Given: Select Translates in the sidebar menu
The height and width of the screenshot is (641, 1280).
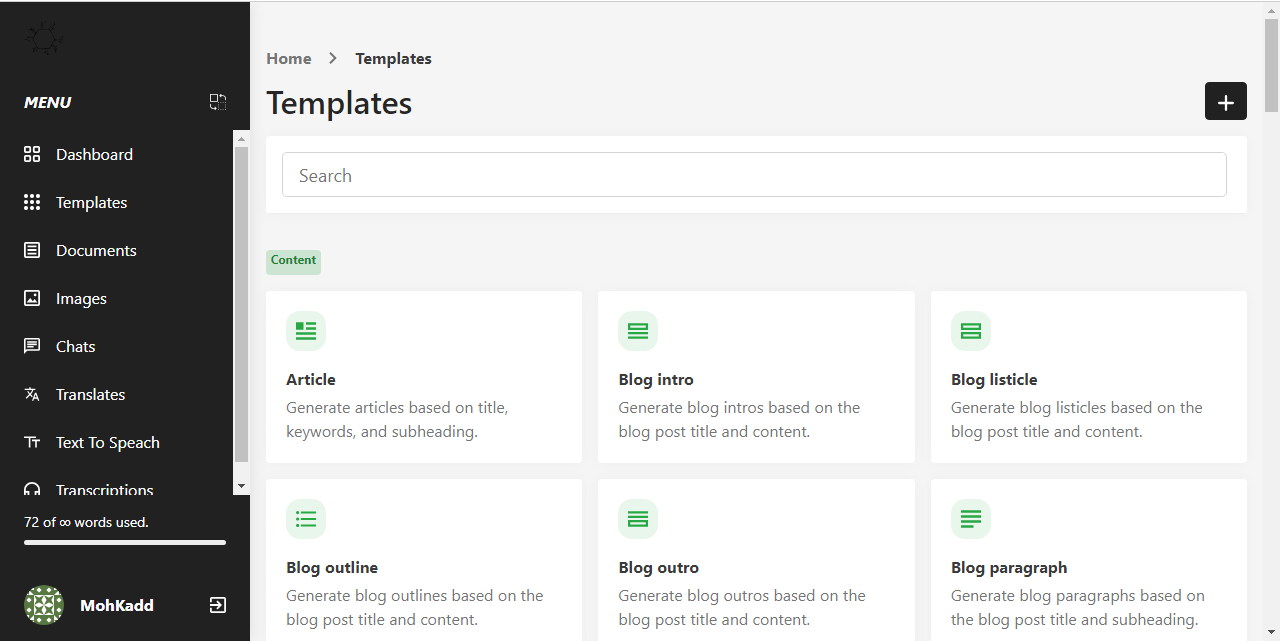Looking at the screenshot, I should click(90, 395).
